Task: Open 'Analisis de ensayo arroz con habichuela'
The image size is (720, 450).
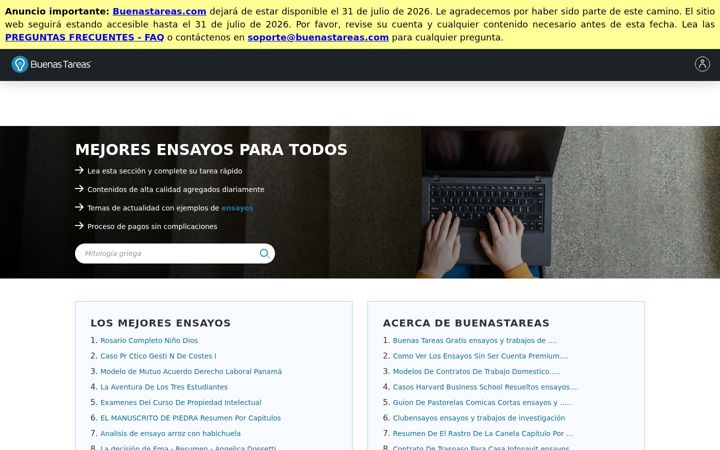Action: (170, 433)
